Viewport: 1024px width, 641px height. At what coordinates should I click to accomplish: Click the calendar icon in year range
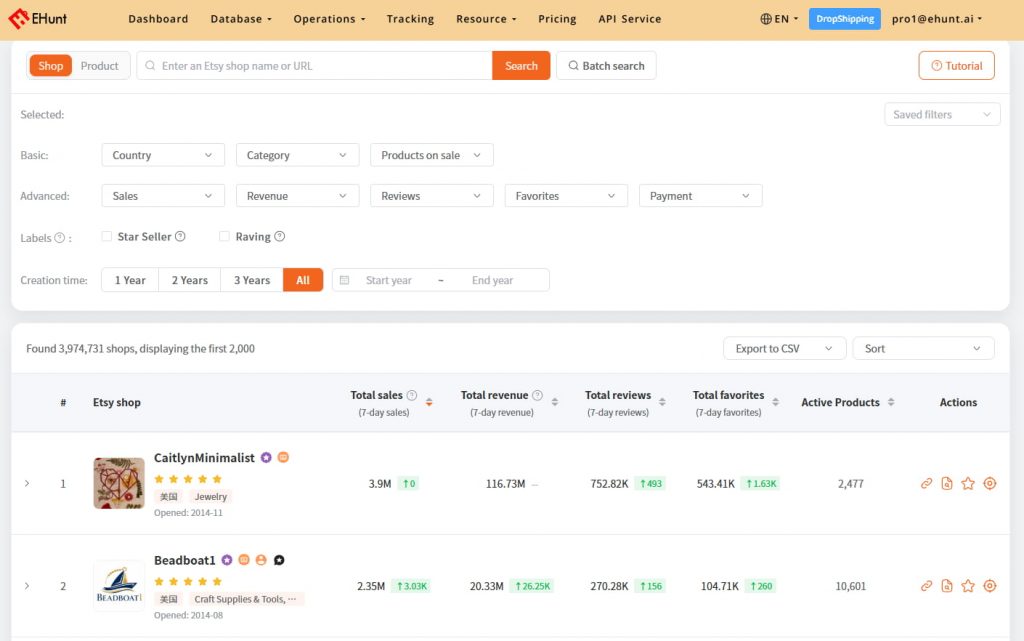(344, 280)
